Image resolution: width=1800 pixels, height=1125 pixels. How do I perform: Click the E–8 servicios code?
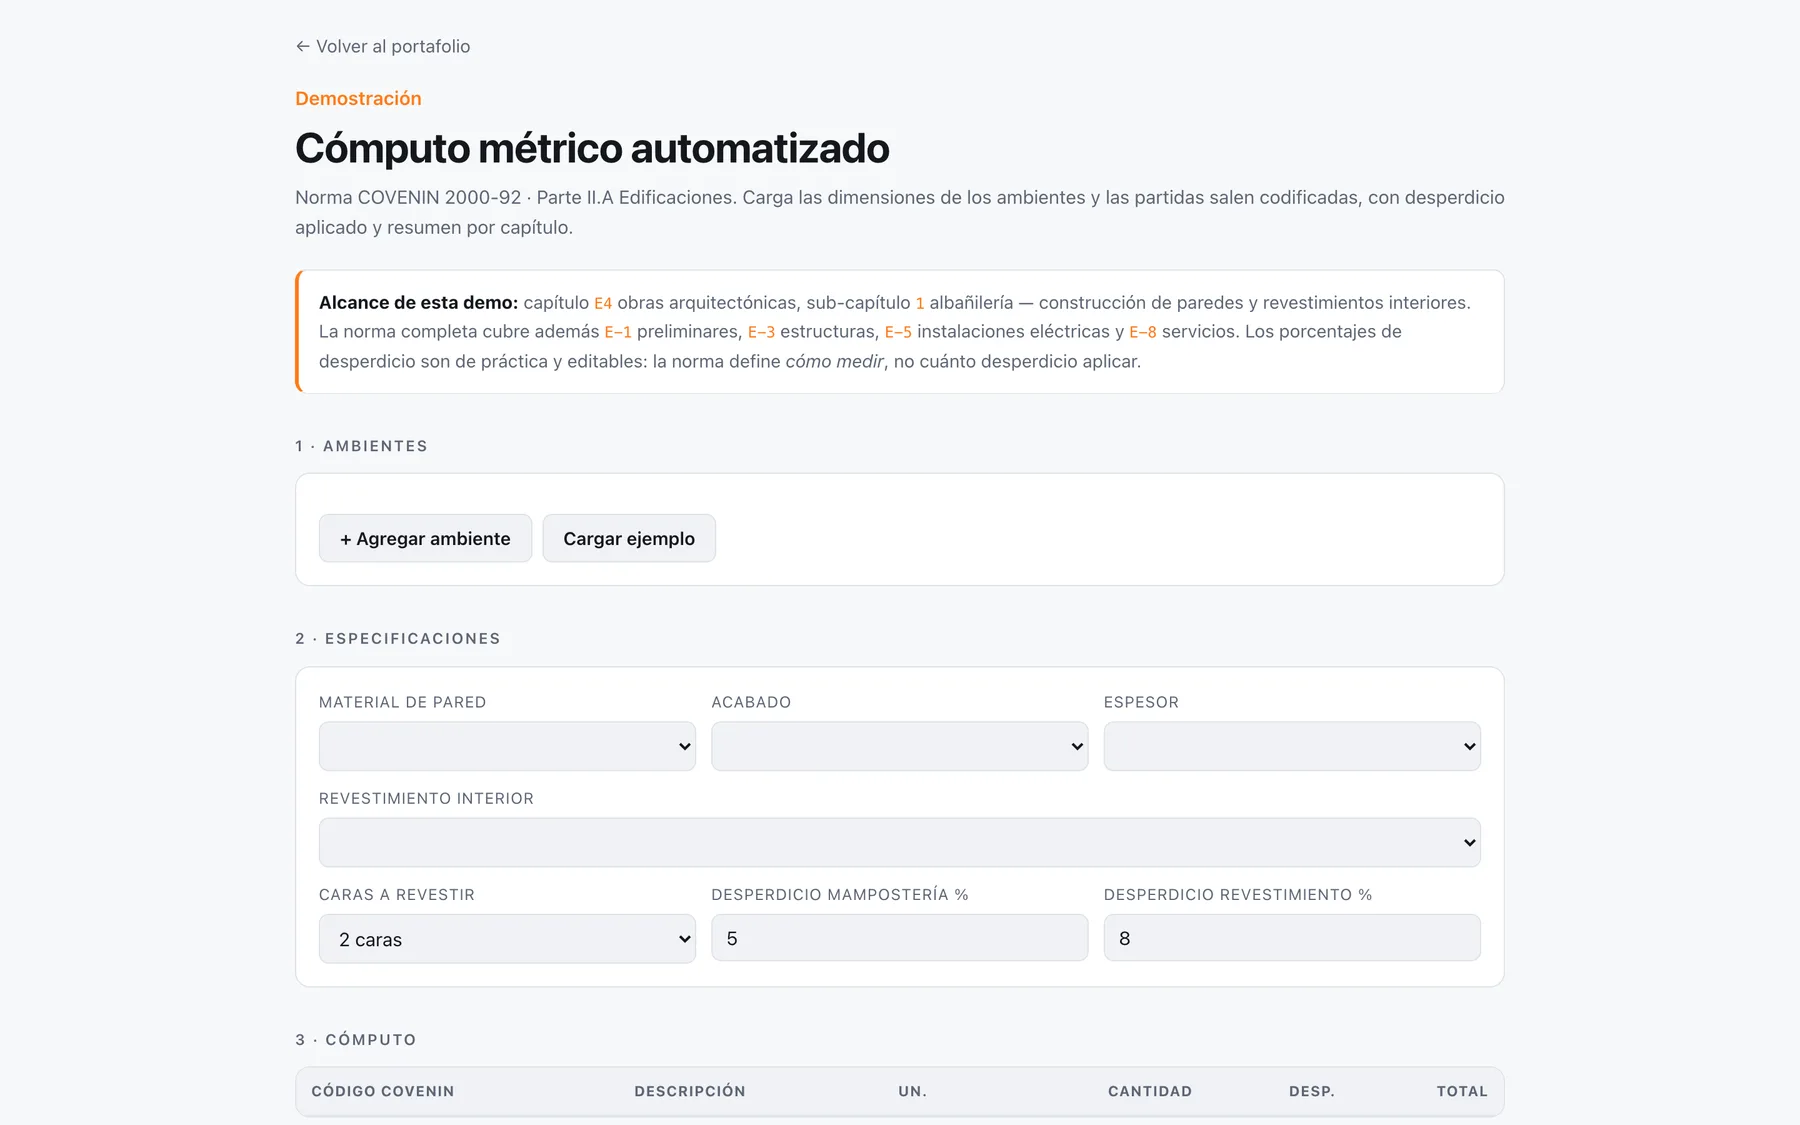(1143, 332)
